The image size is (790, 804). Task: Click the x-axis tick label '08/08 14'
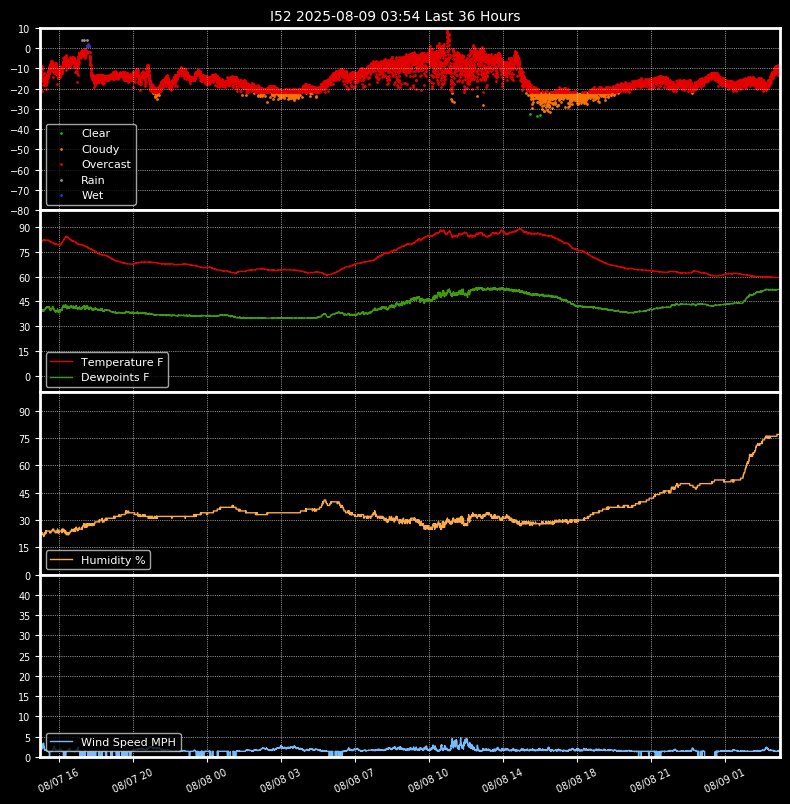[x=502, y=780]
